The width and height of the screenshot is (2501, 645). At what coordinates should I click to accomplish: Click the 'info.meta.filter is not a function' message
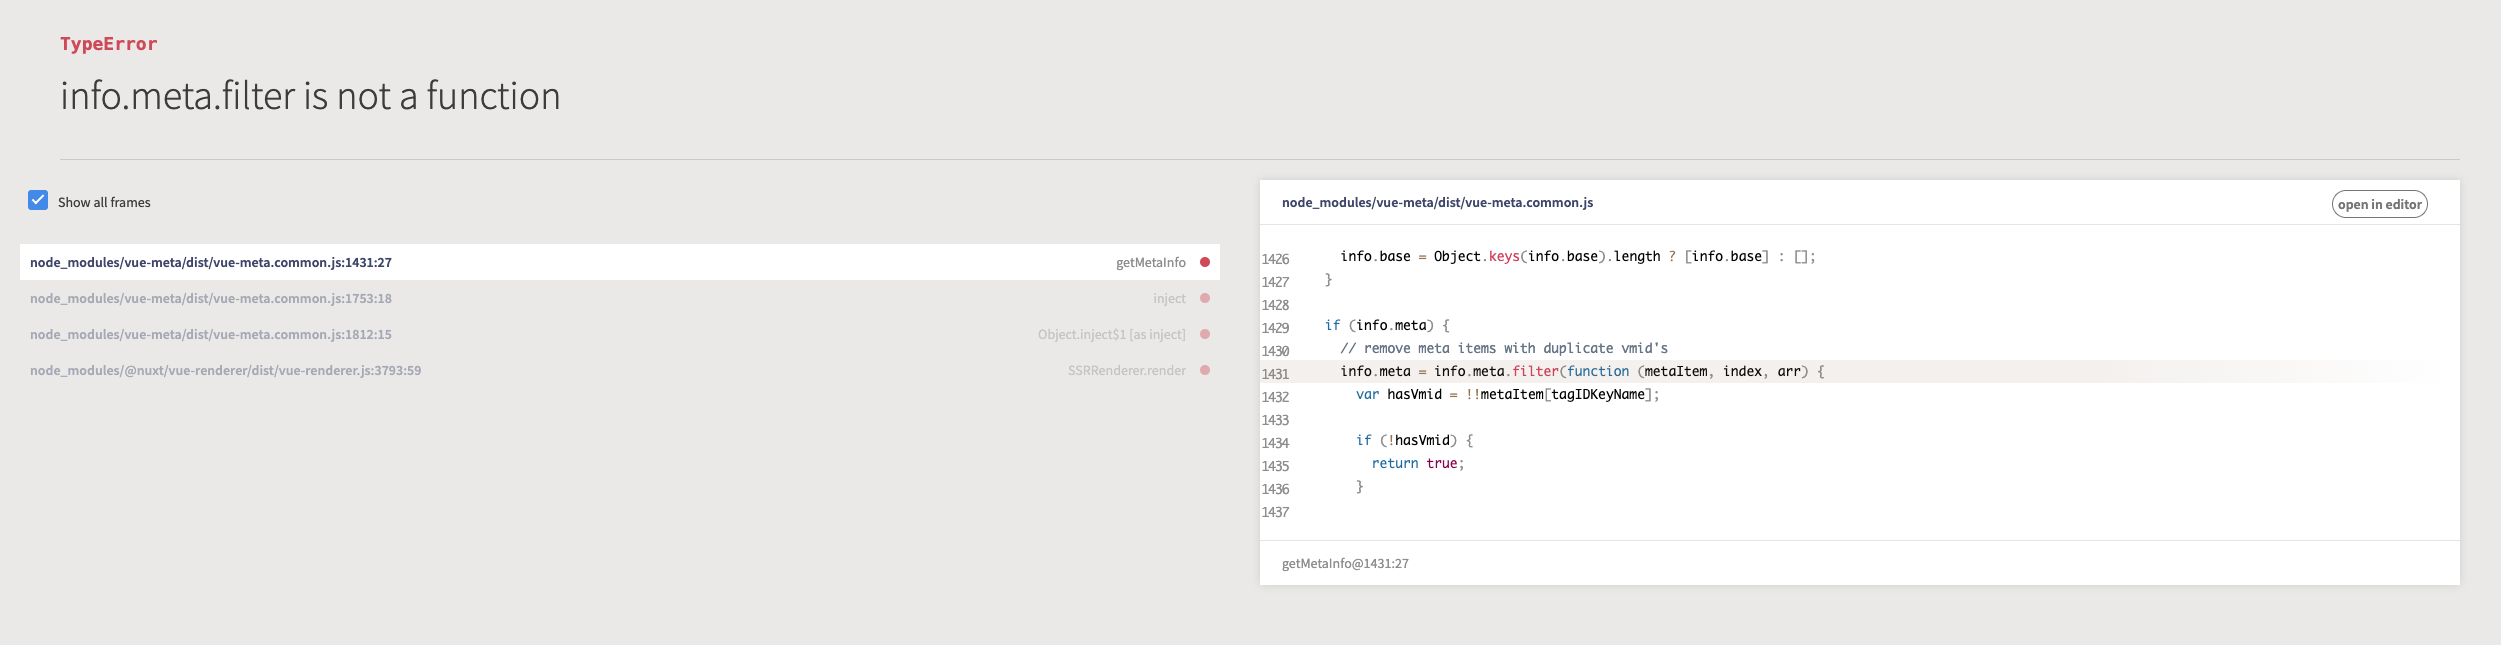(x=310, y=96)
